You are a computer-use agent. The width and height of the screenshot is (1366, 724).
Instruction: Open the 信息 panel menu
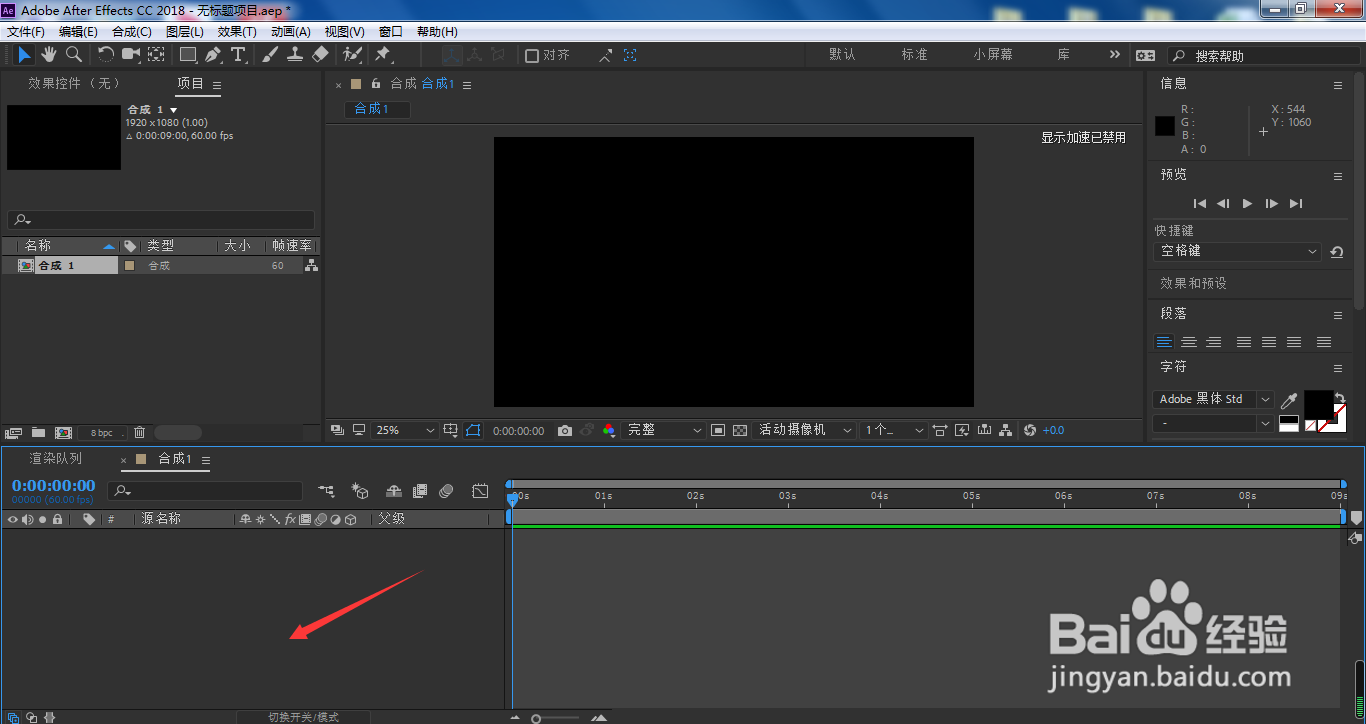1338,86
